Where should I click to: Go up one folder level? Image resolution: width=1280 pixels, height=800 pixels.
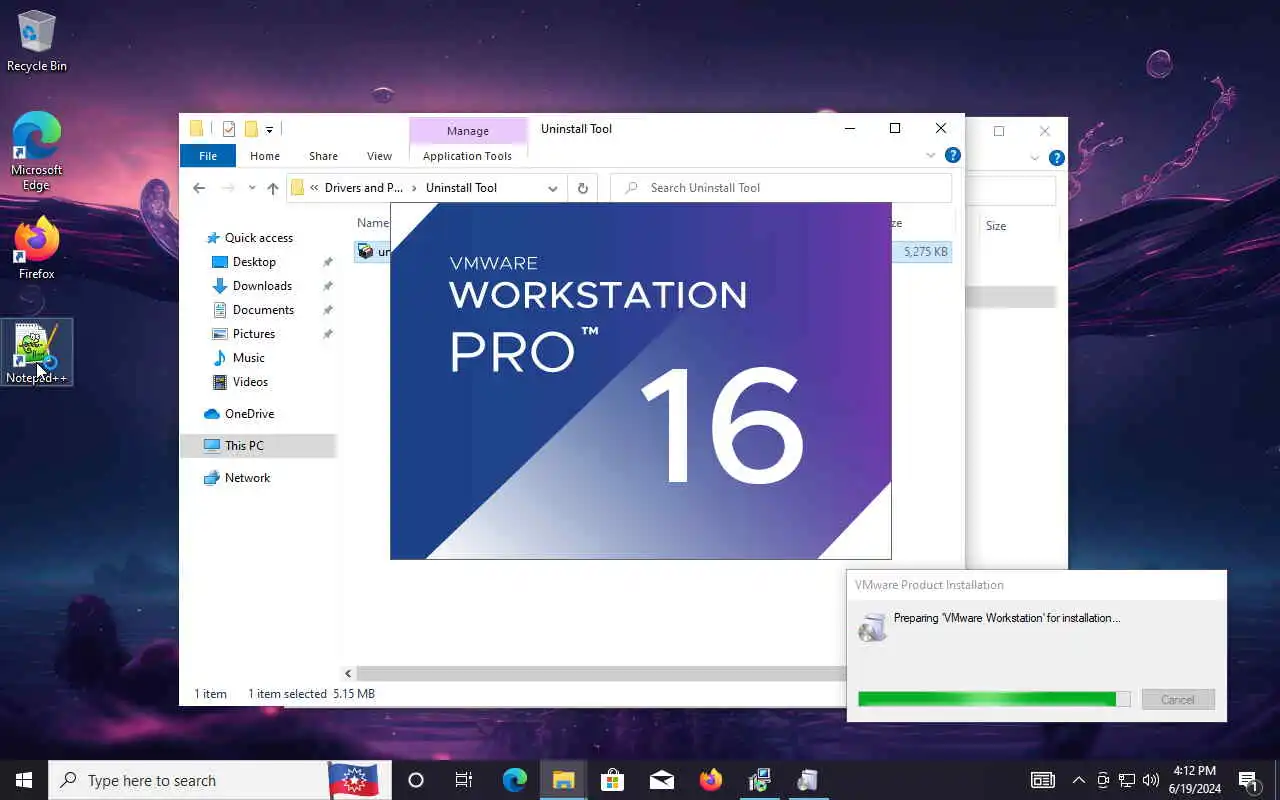click(272, 188)
